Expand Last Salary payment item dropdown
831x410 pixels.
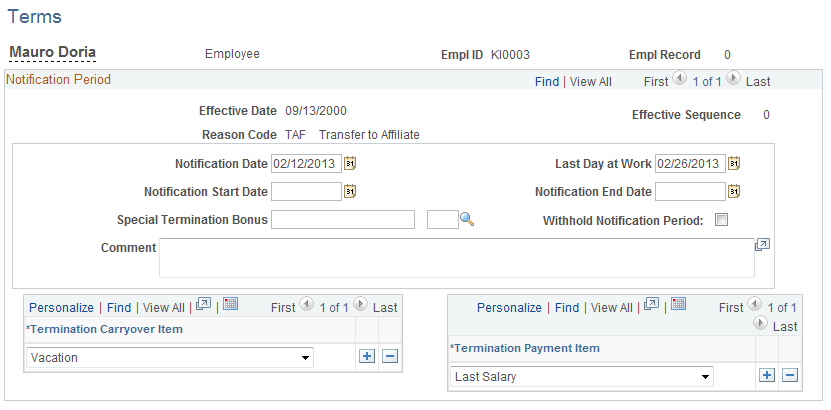pyautogui.click(x=581, y=377)
